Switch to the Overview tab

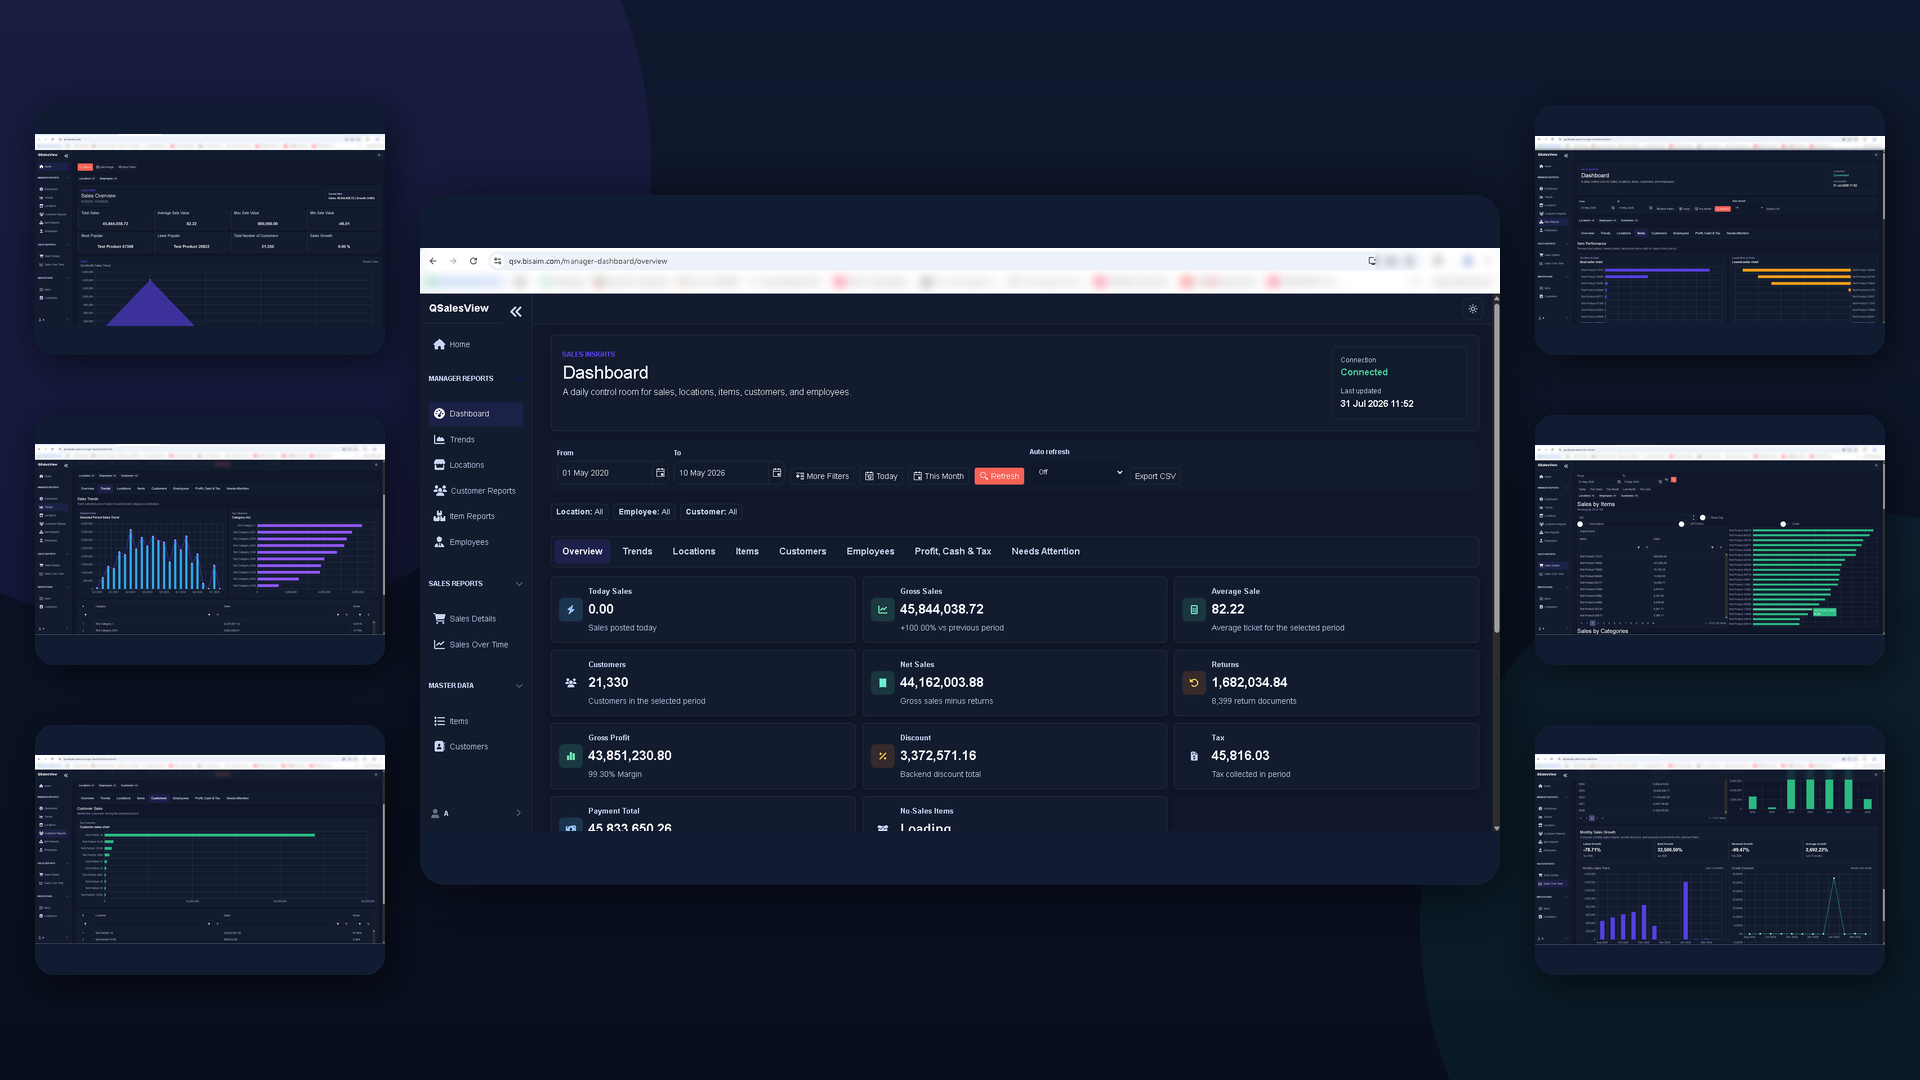coord(582,551)
